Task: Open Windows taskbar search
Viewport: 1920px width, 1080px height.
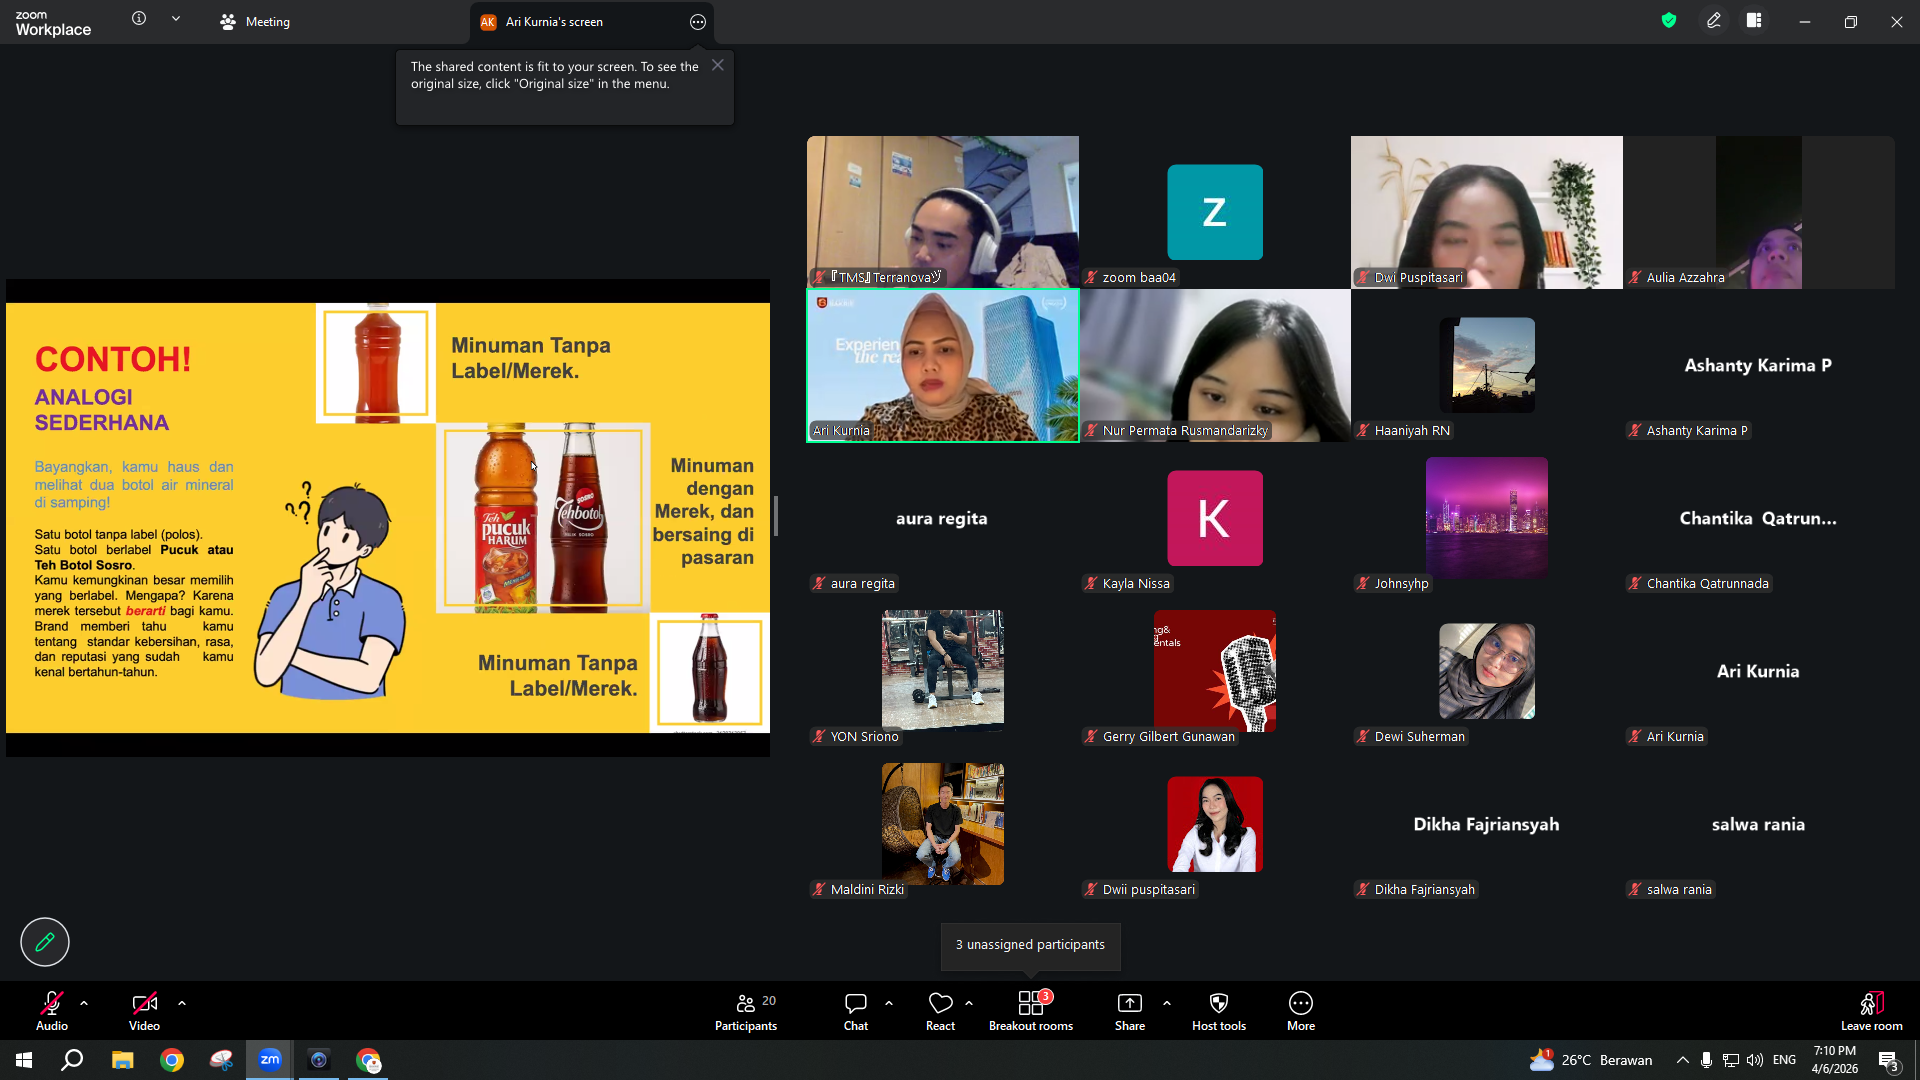Action: [x=72, y=1060]
